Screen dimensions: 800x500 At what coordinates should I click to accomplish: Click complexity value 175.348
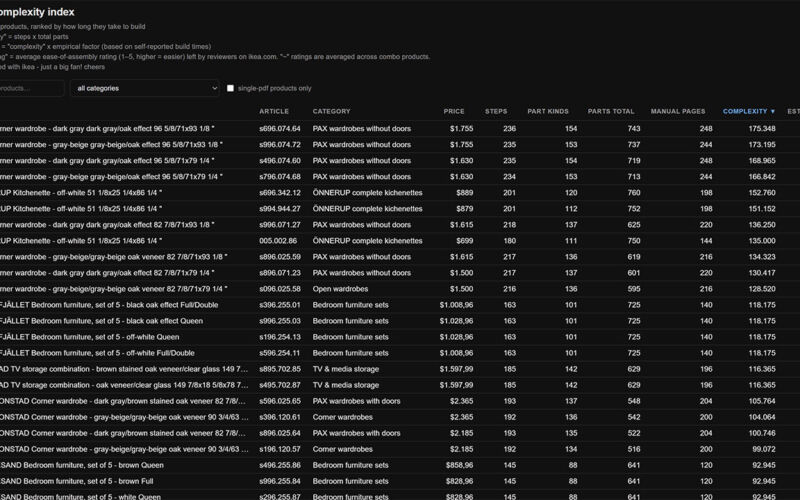[762, 129]
